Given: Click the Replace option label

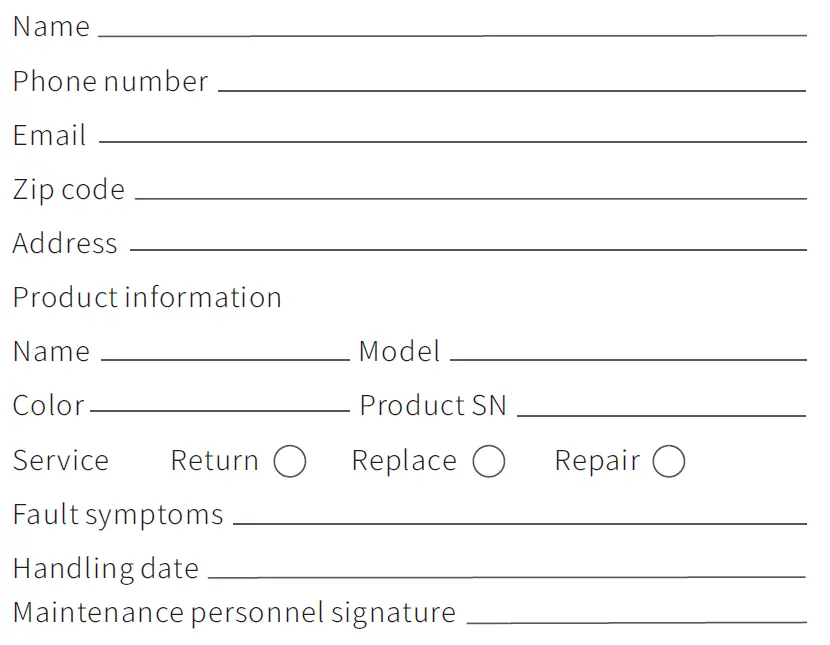Looking at the screenshot, I should [403, 461].
